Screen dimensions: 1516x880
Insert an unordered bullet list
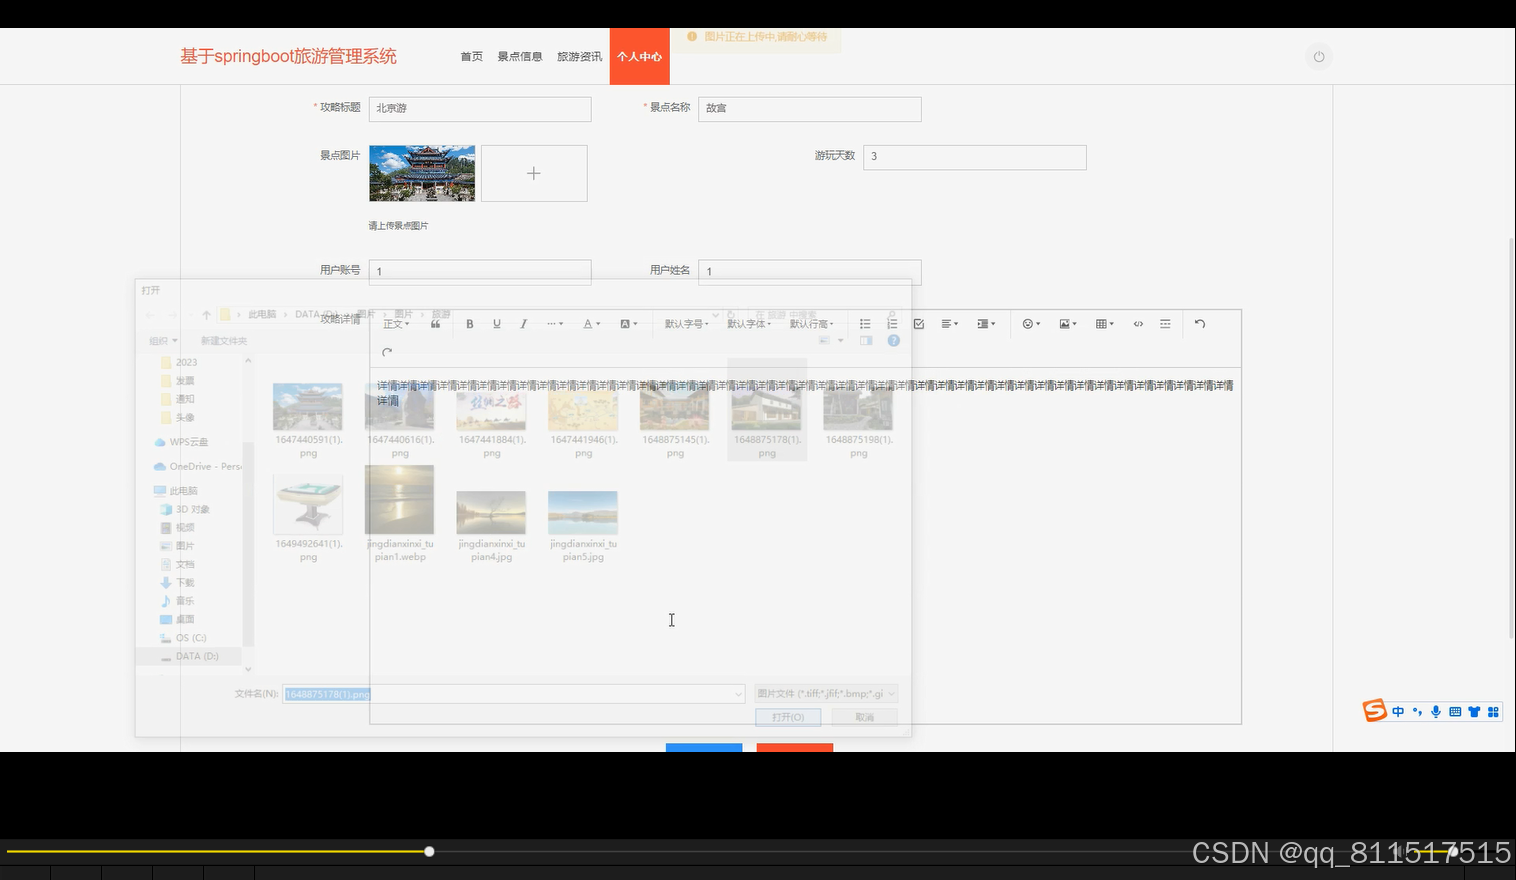[865, 324]
